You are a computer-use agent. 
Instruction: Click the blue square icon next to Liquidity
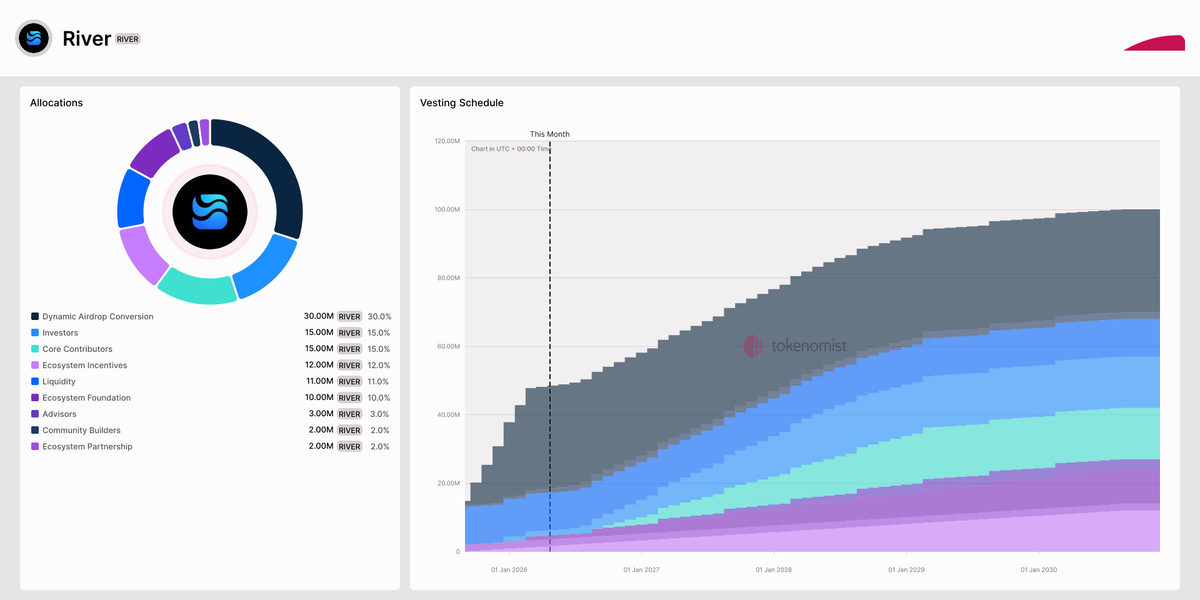click(x=34, y=381)
